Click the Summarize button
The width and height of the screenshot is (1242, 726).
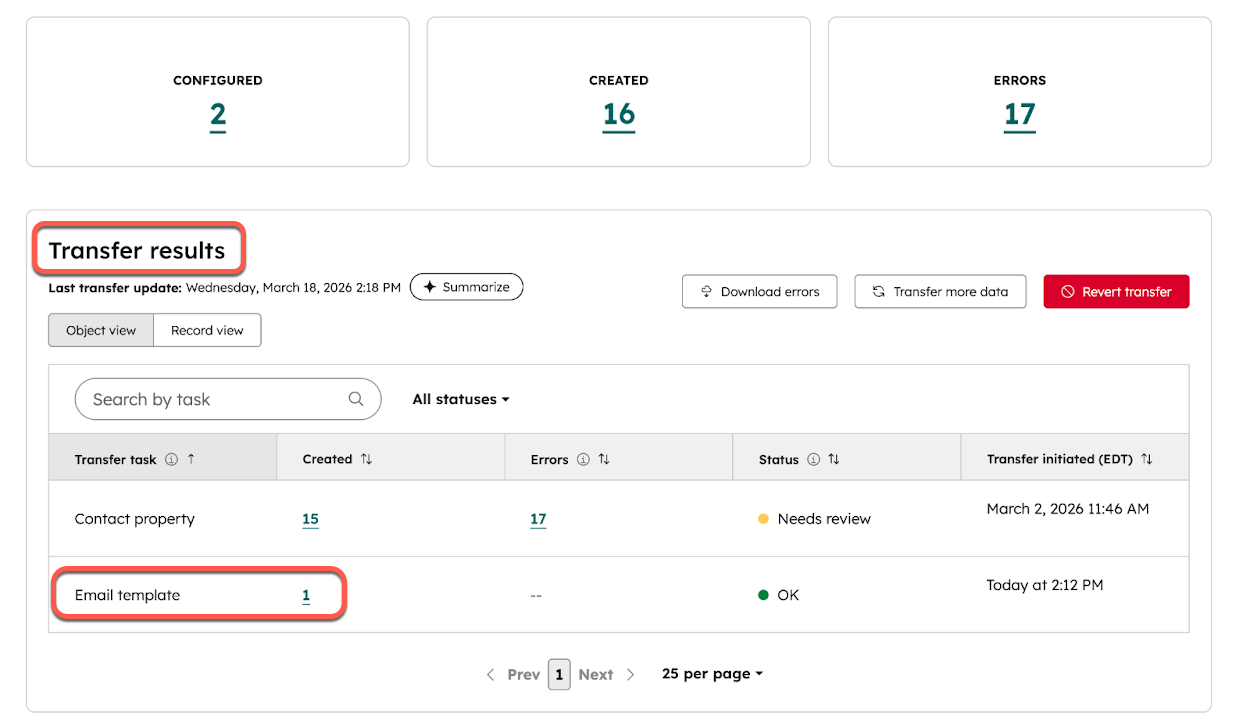466,287
